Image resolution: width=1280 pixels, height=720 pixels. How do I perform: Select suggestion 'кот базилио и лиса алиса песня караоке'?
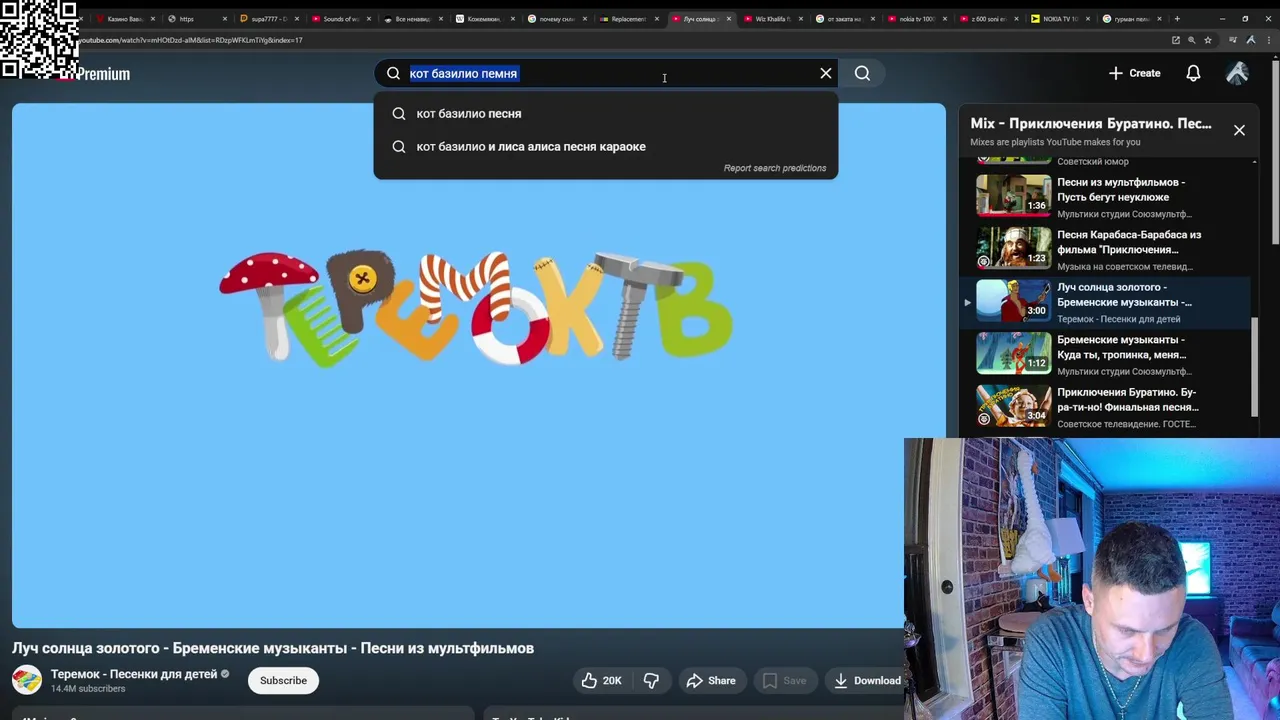tap(605, 147)
